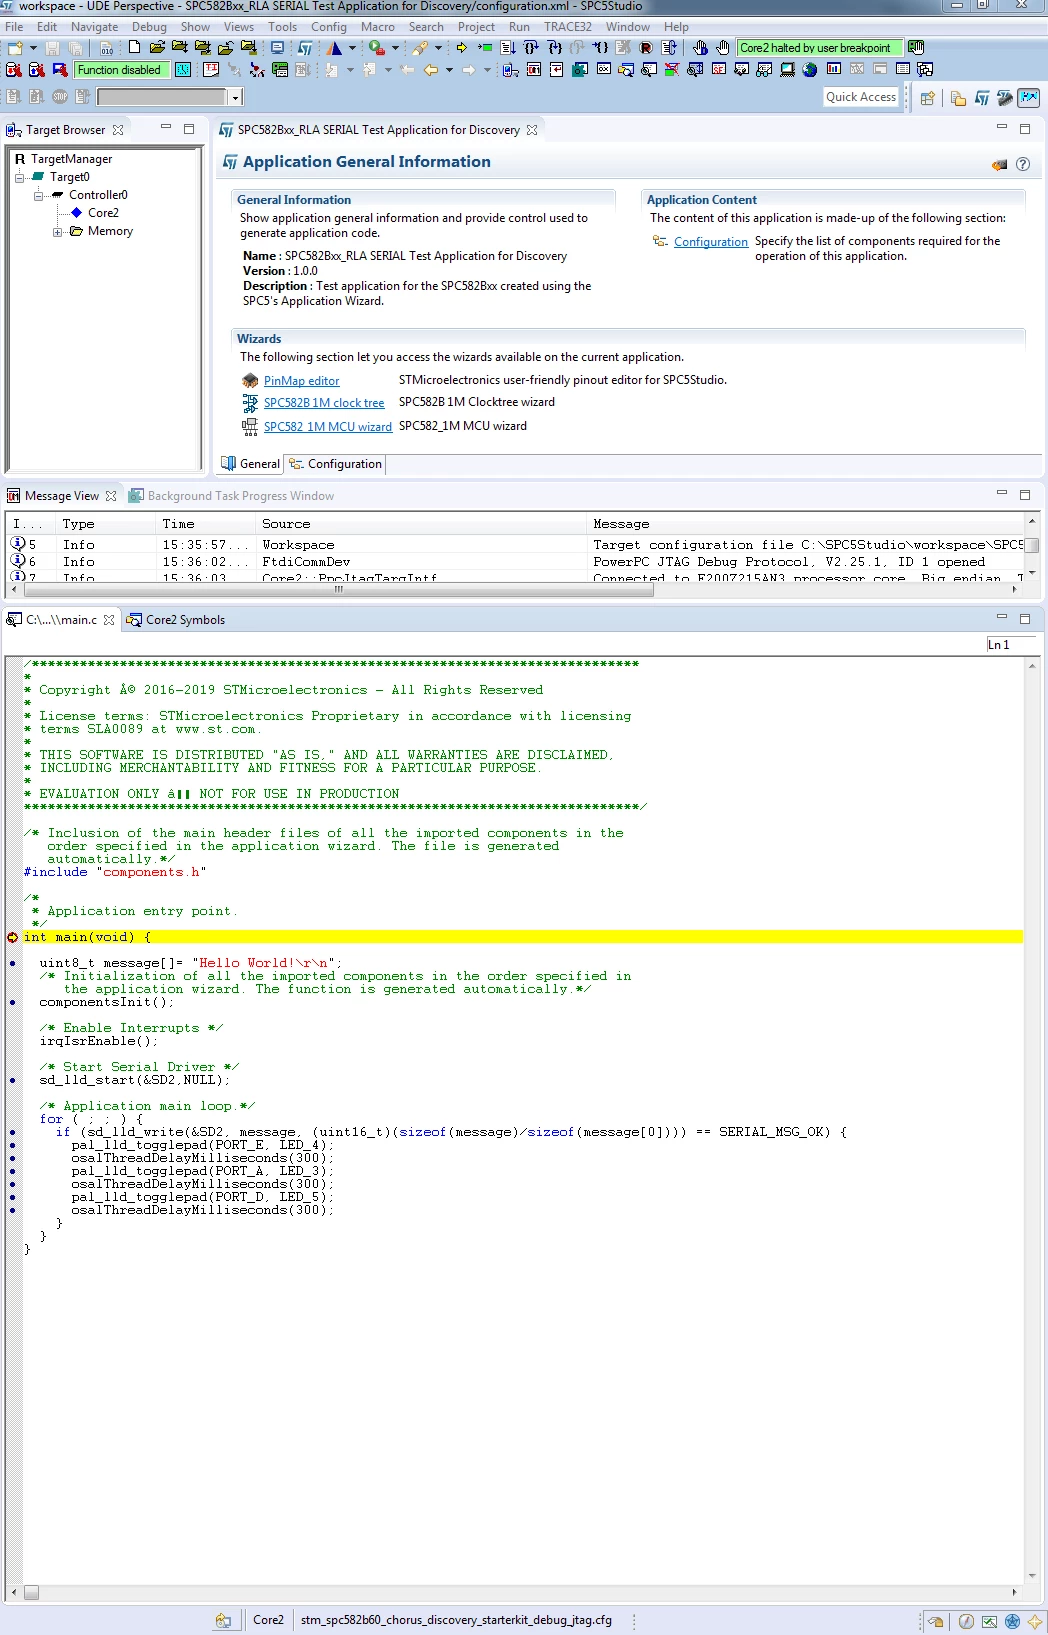Click the cyan clock icon beside Function disabled

click(183, 70)
